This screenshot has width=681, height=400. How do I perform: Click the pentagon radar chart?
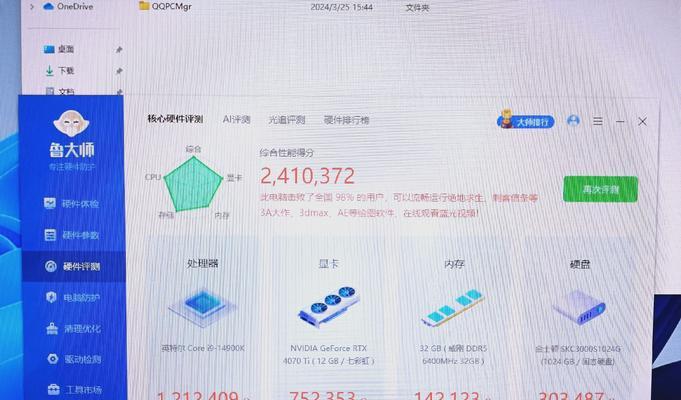tap(193, 184)
